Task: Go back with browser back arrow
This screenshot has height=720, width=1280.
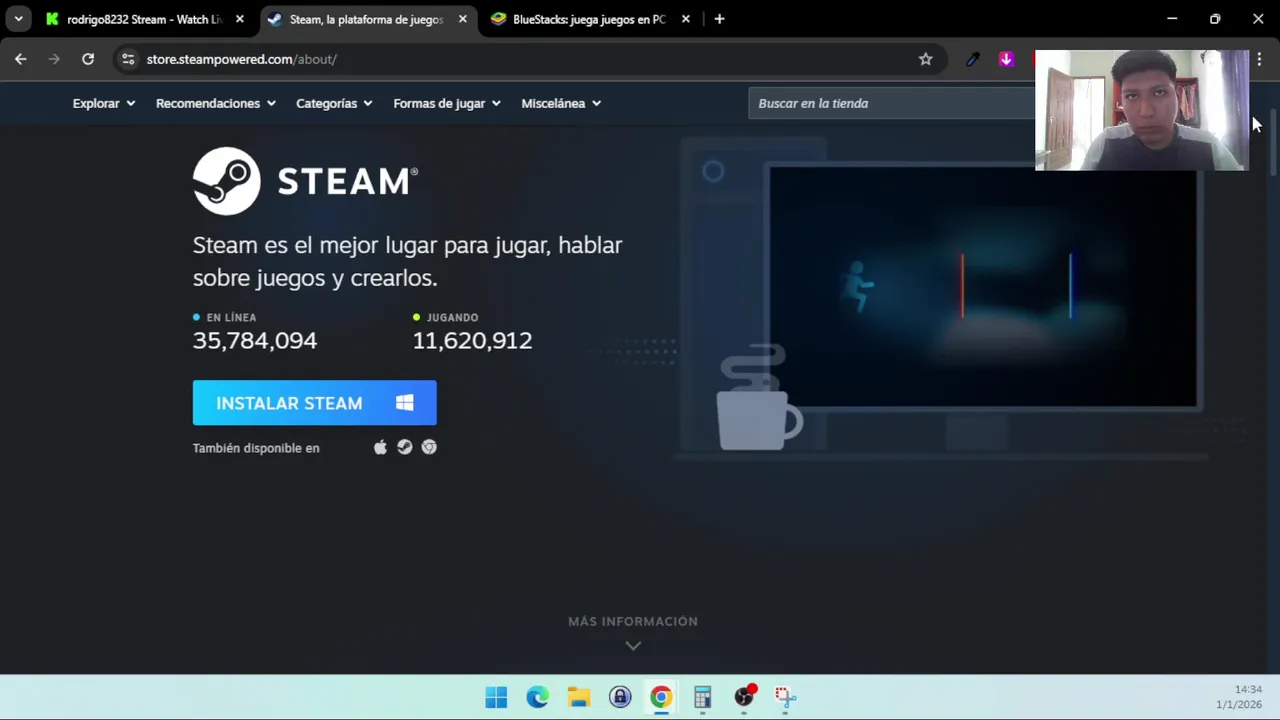Action: (x=20, y=59)
